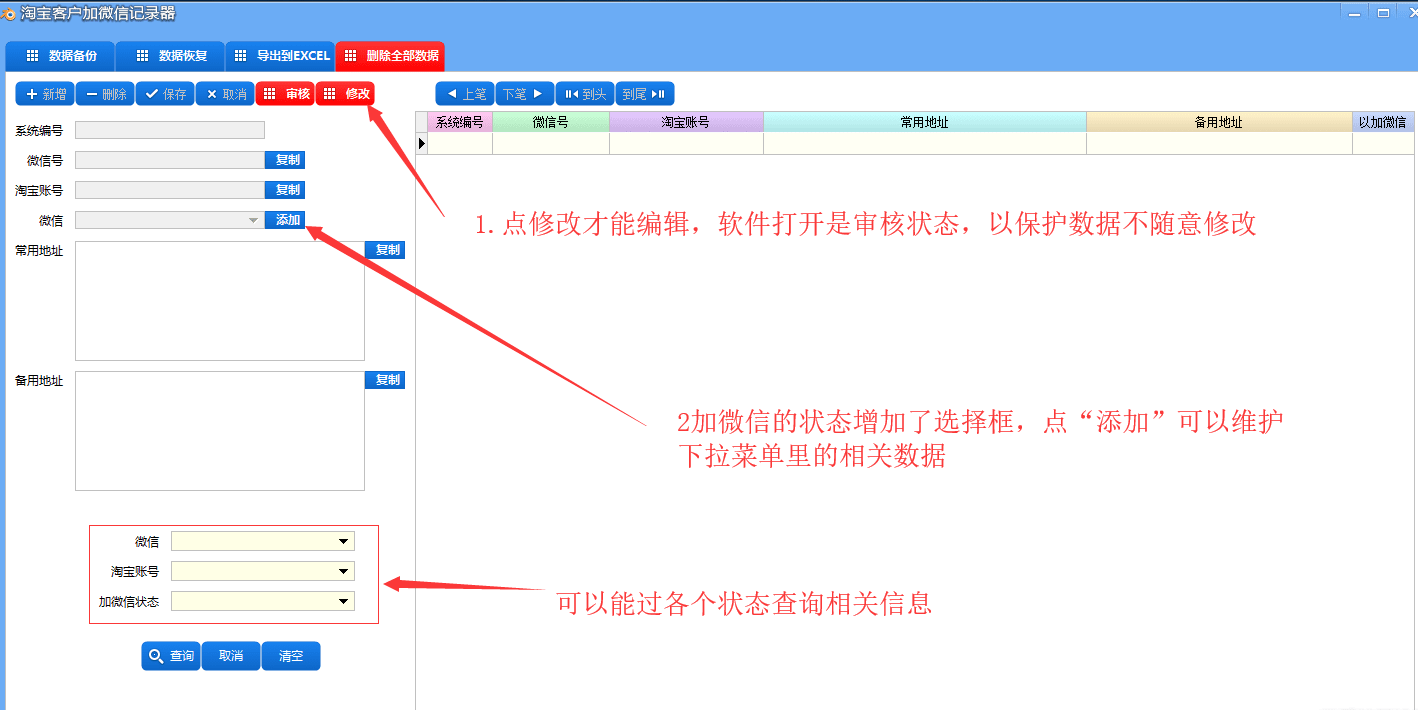Copy the 常用地址 text
The height and width of the screenshot is (710, 1418).
[x=385, y=250]
